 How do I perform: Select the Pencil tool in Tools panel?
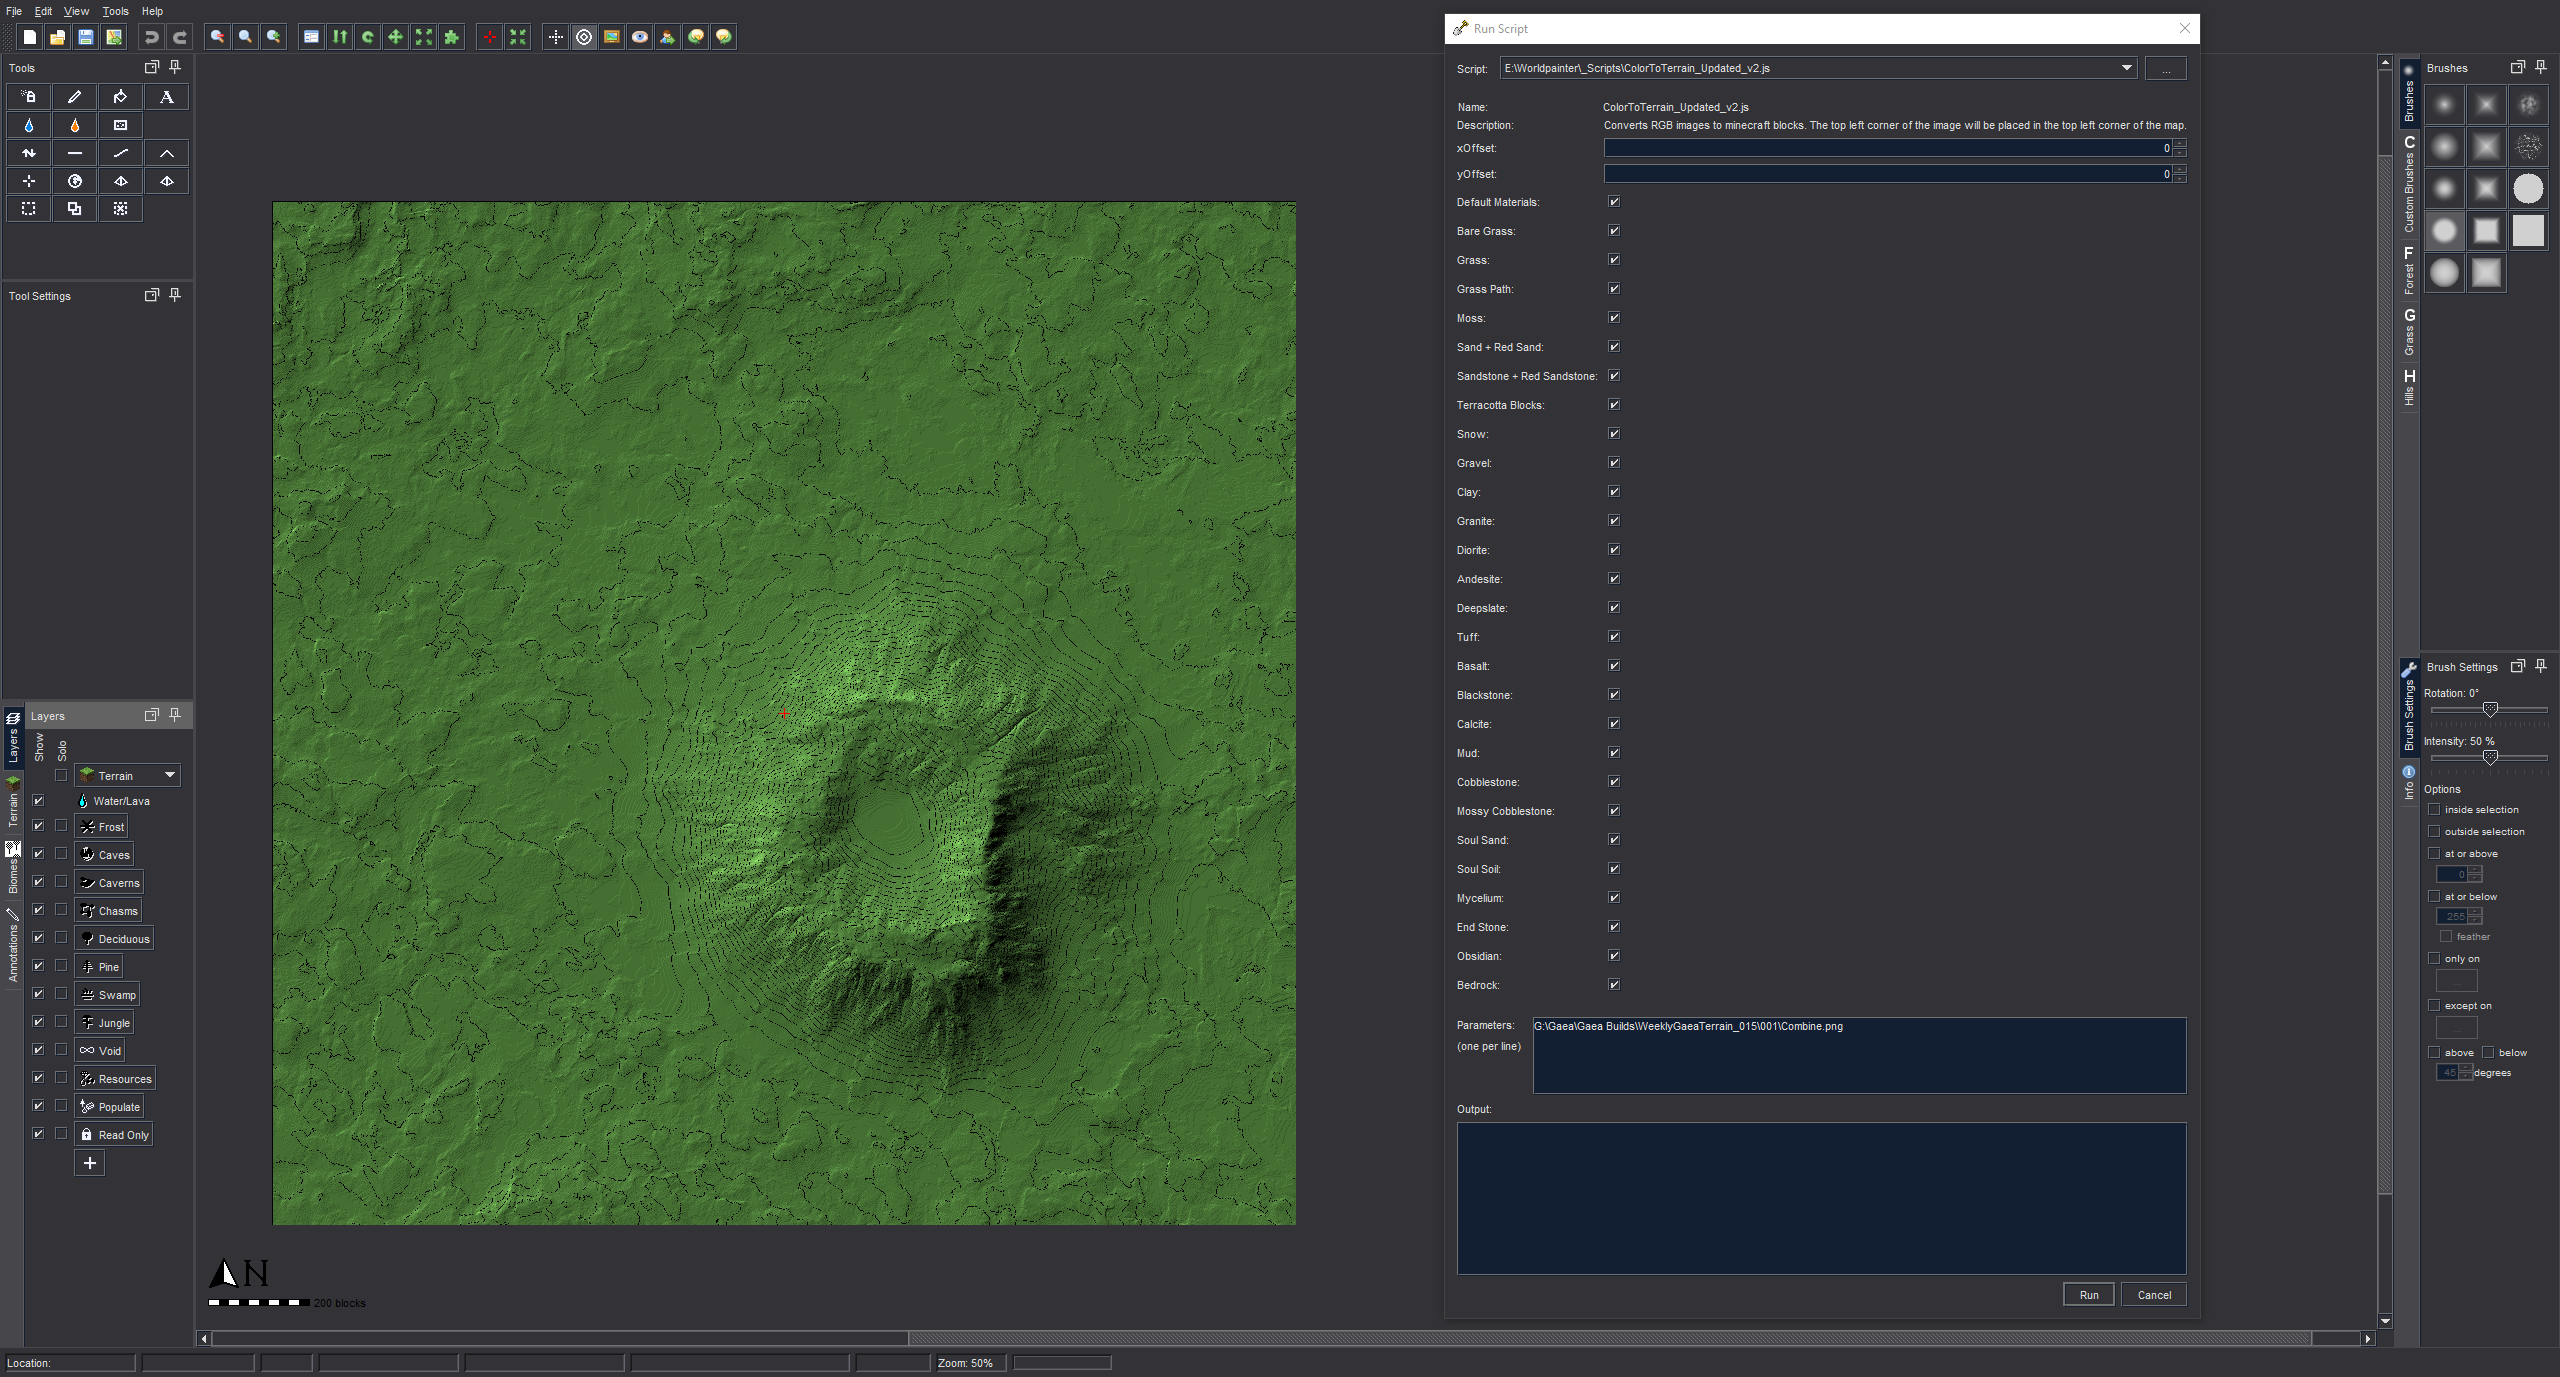point(74,97)
